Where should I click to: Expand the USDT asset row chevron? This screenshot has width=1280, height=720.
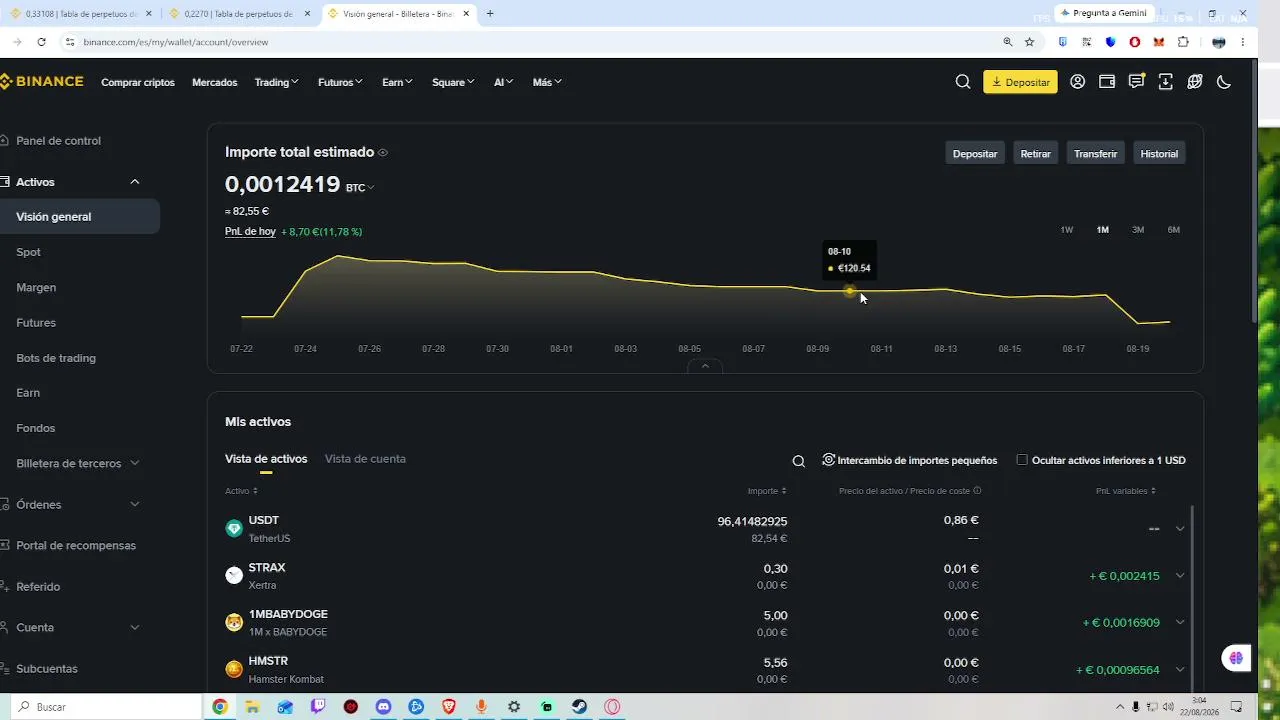point(1180,529)
